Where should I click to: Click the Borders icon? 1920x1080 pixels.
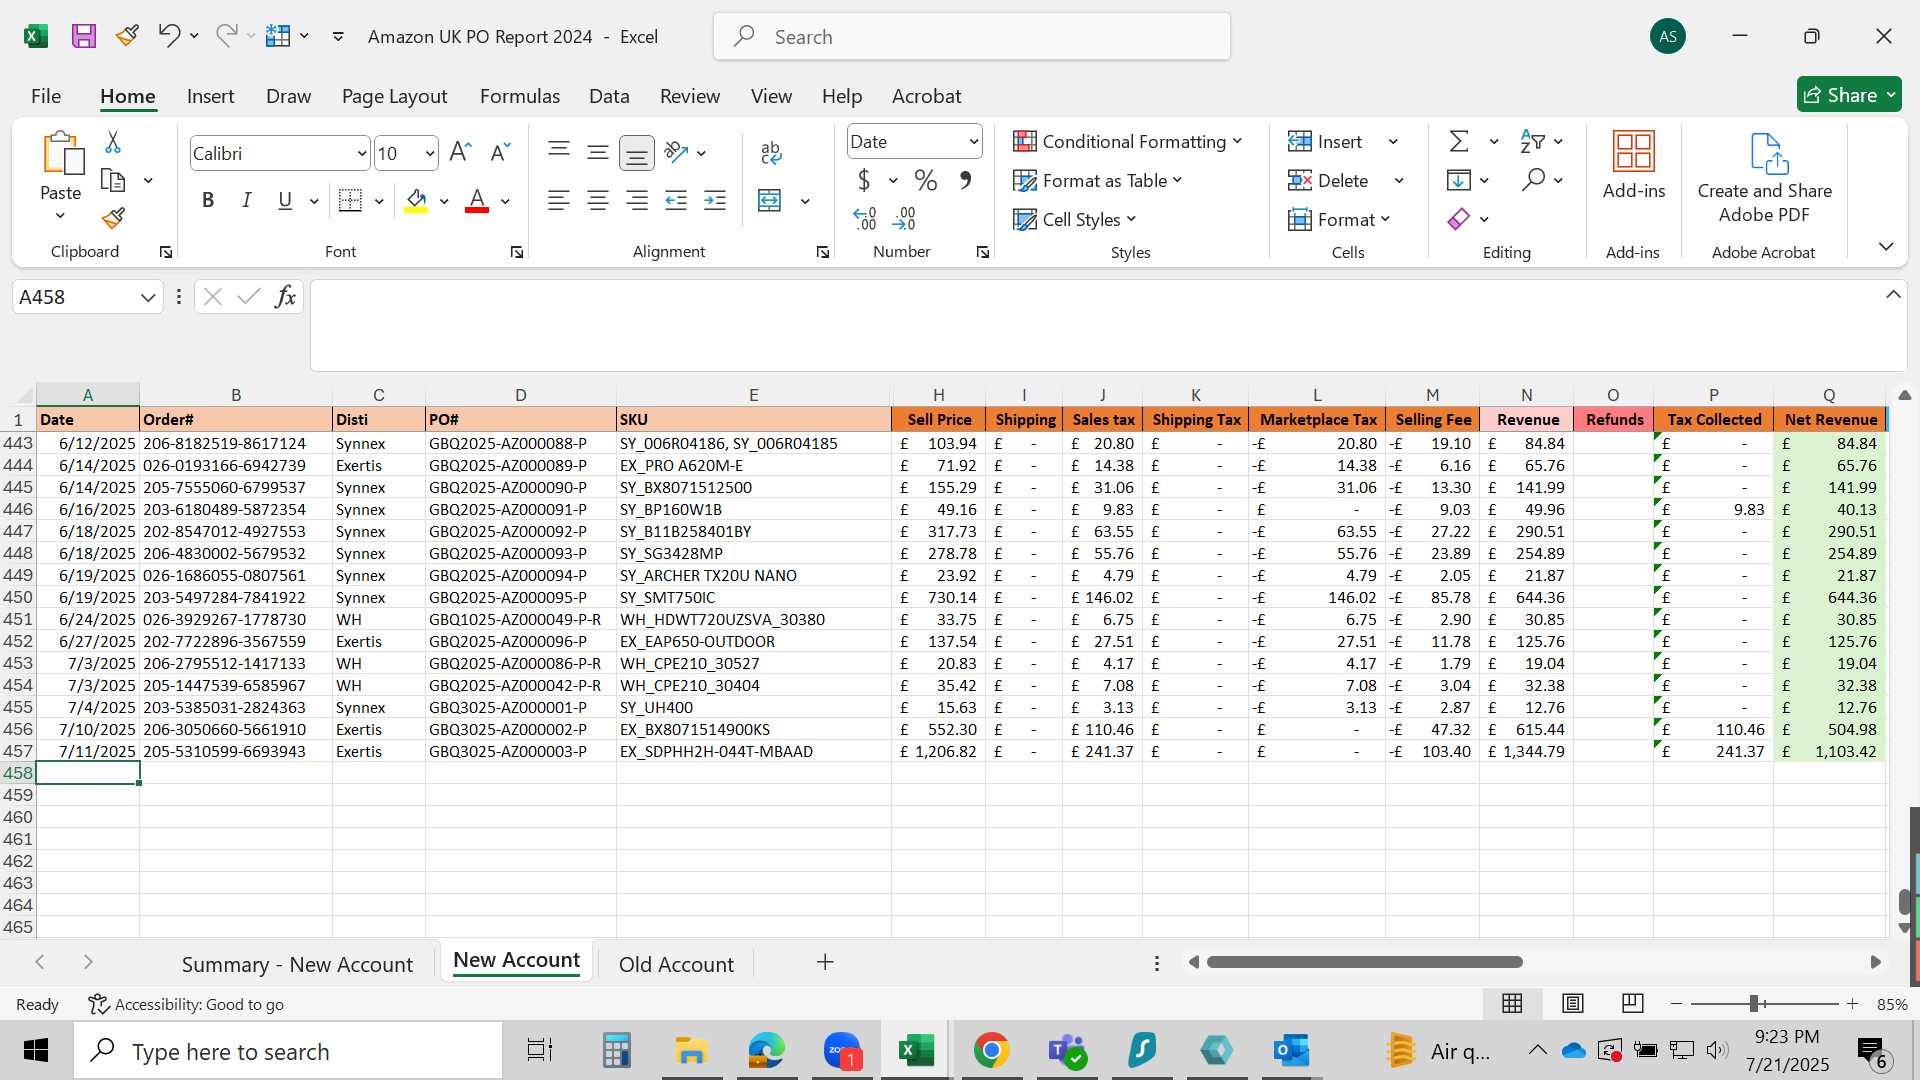[350, 200]
